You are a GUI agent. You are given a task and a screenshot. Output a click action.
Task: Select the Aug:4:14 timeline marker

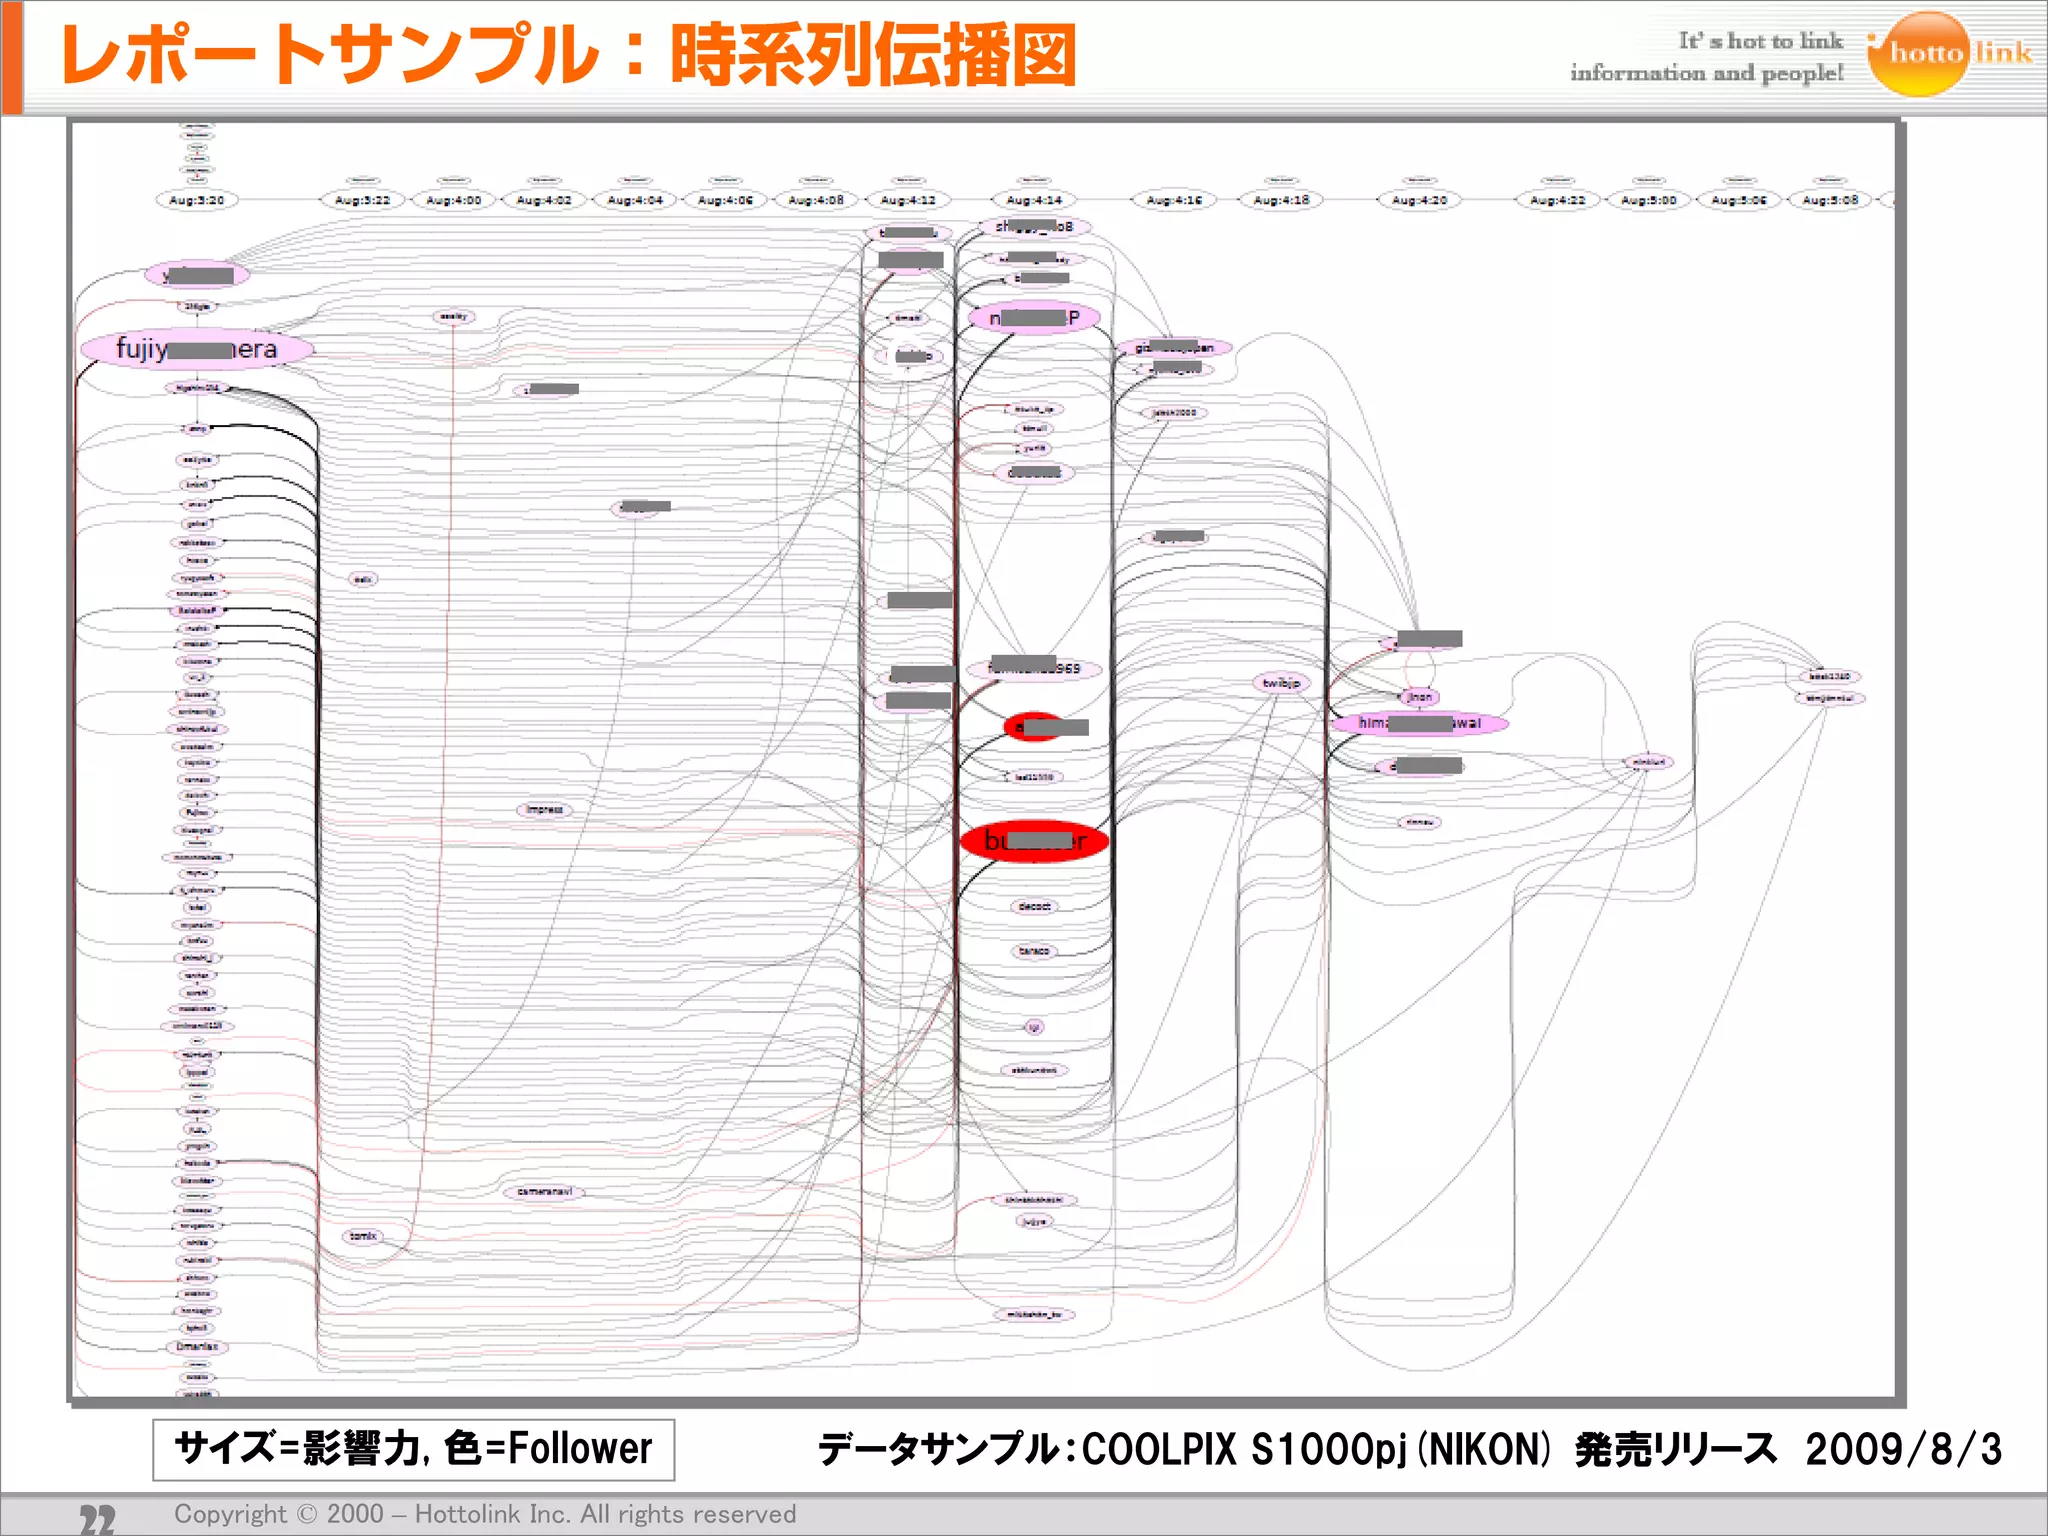(x=1034, y=200)
